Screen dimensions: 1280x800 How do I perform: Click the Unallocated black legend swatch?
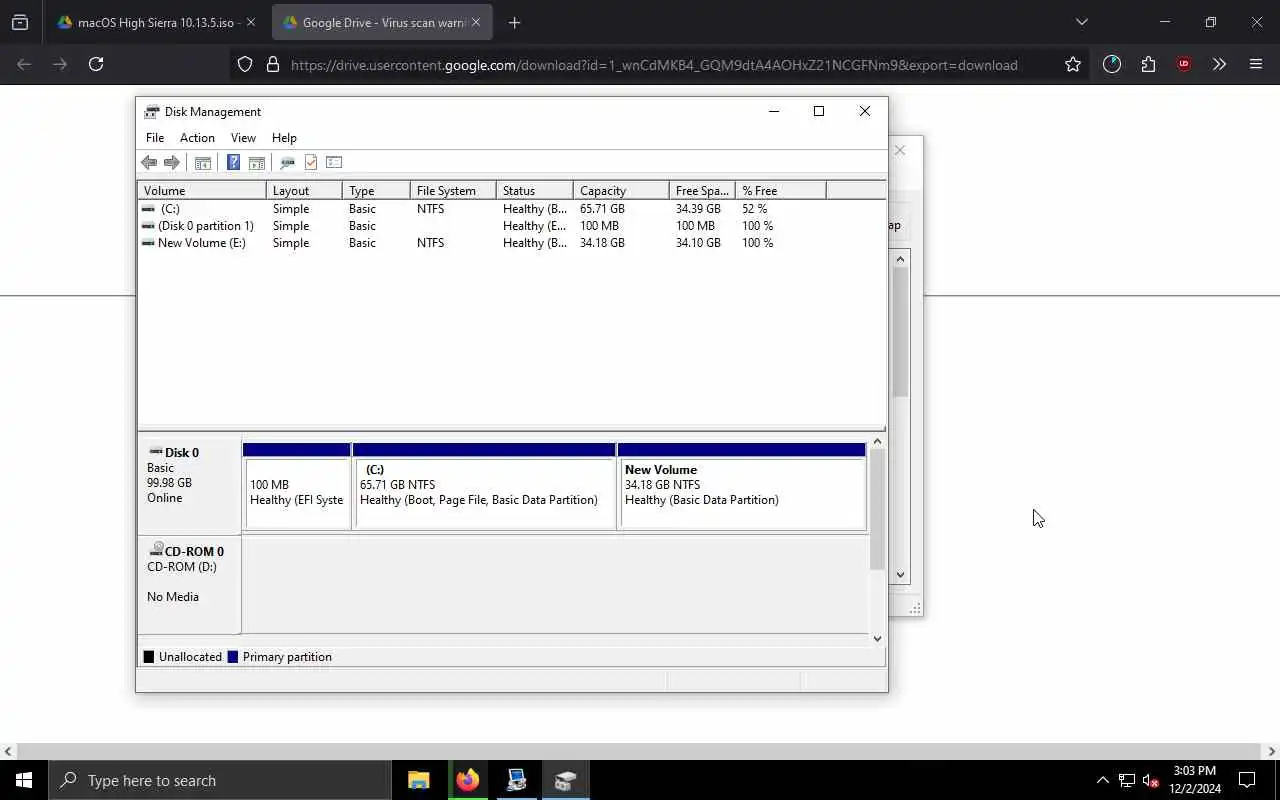(149, 657)
